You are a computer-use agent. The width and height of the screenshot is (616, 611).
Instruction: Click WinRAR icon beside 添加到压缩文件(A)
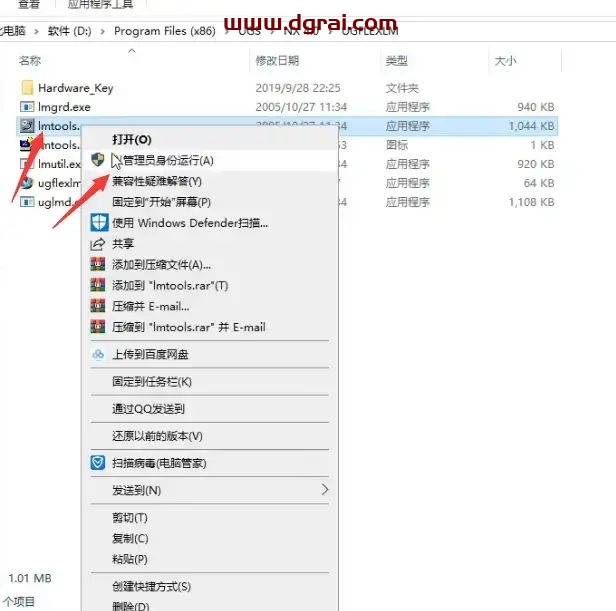click(x=98, y=264)
